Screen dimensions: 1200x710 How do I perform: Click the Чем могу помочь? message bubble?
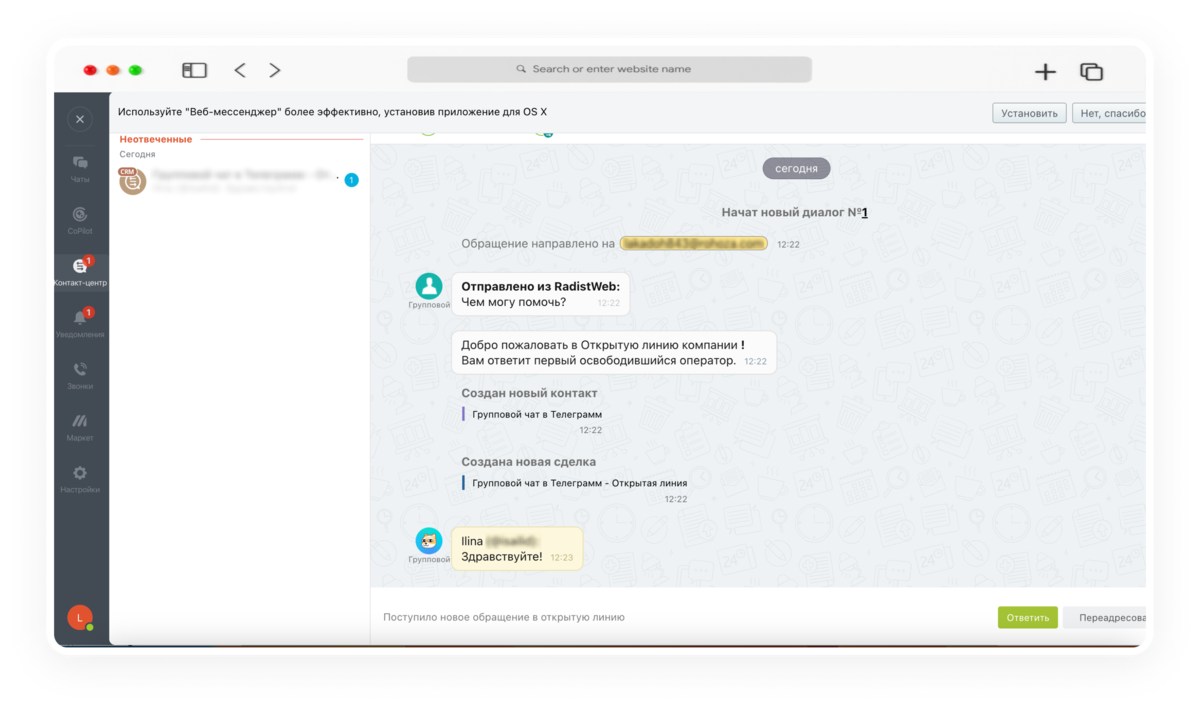click(541, 294)
